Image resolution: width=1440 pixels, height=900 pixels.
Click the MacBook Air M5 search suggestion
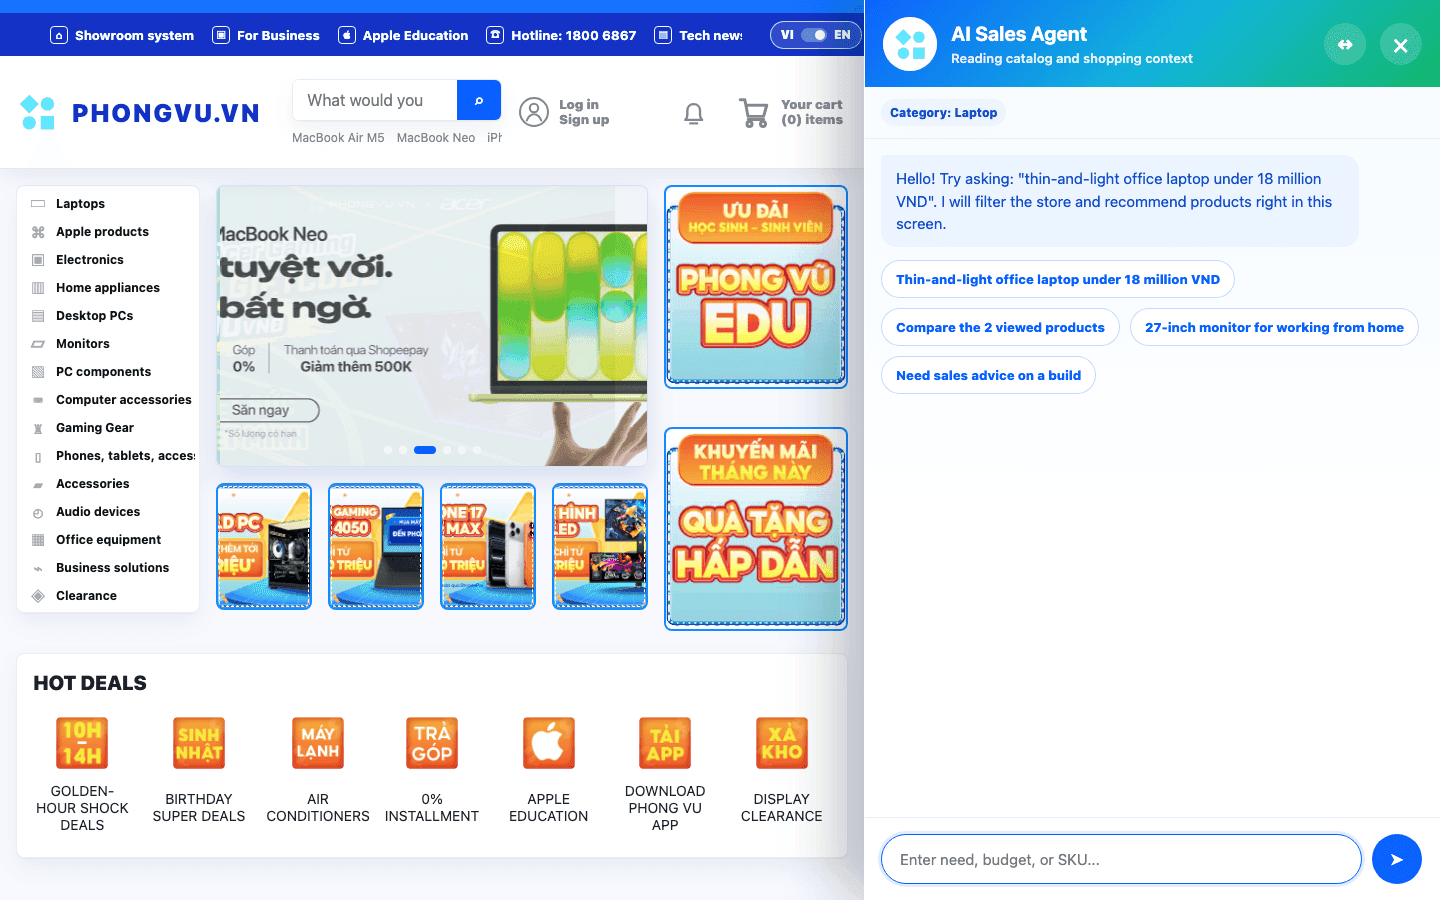tap(338, 138)
